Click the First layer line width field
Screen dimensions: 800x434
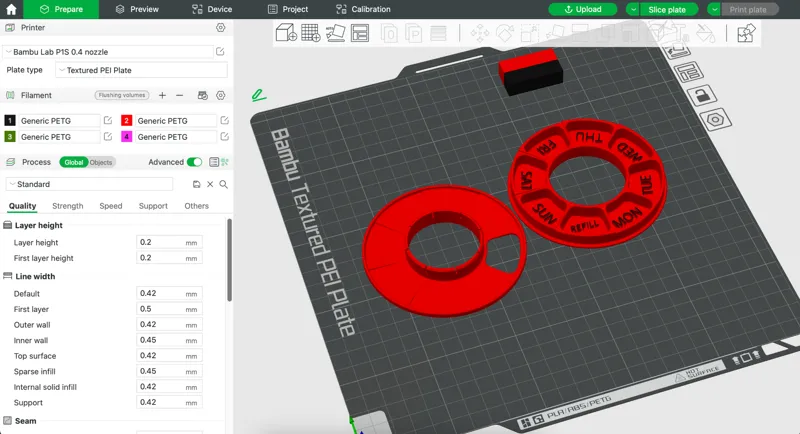click(169, 309)
